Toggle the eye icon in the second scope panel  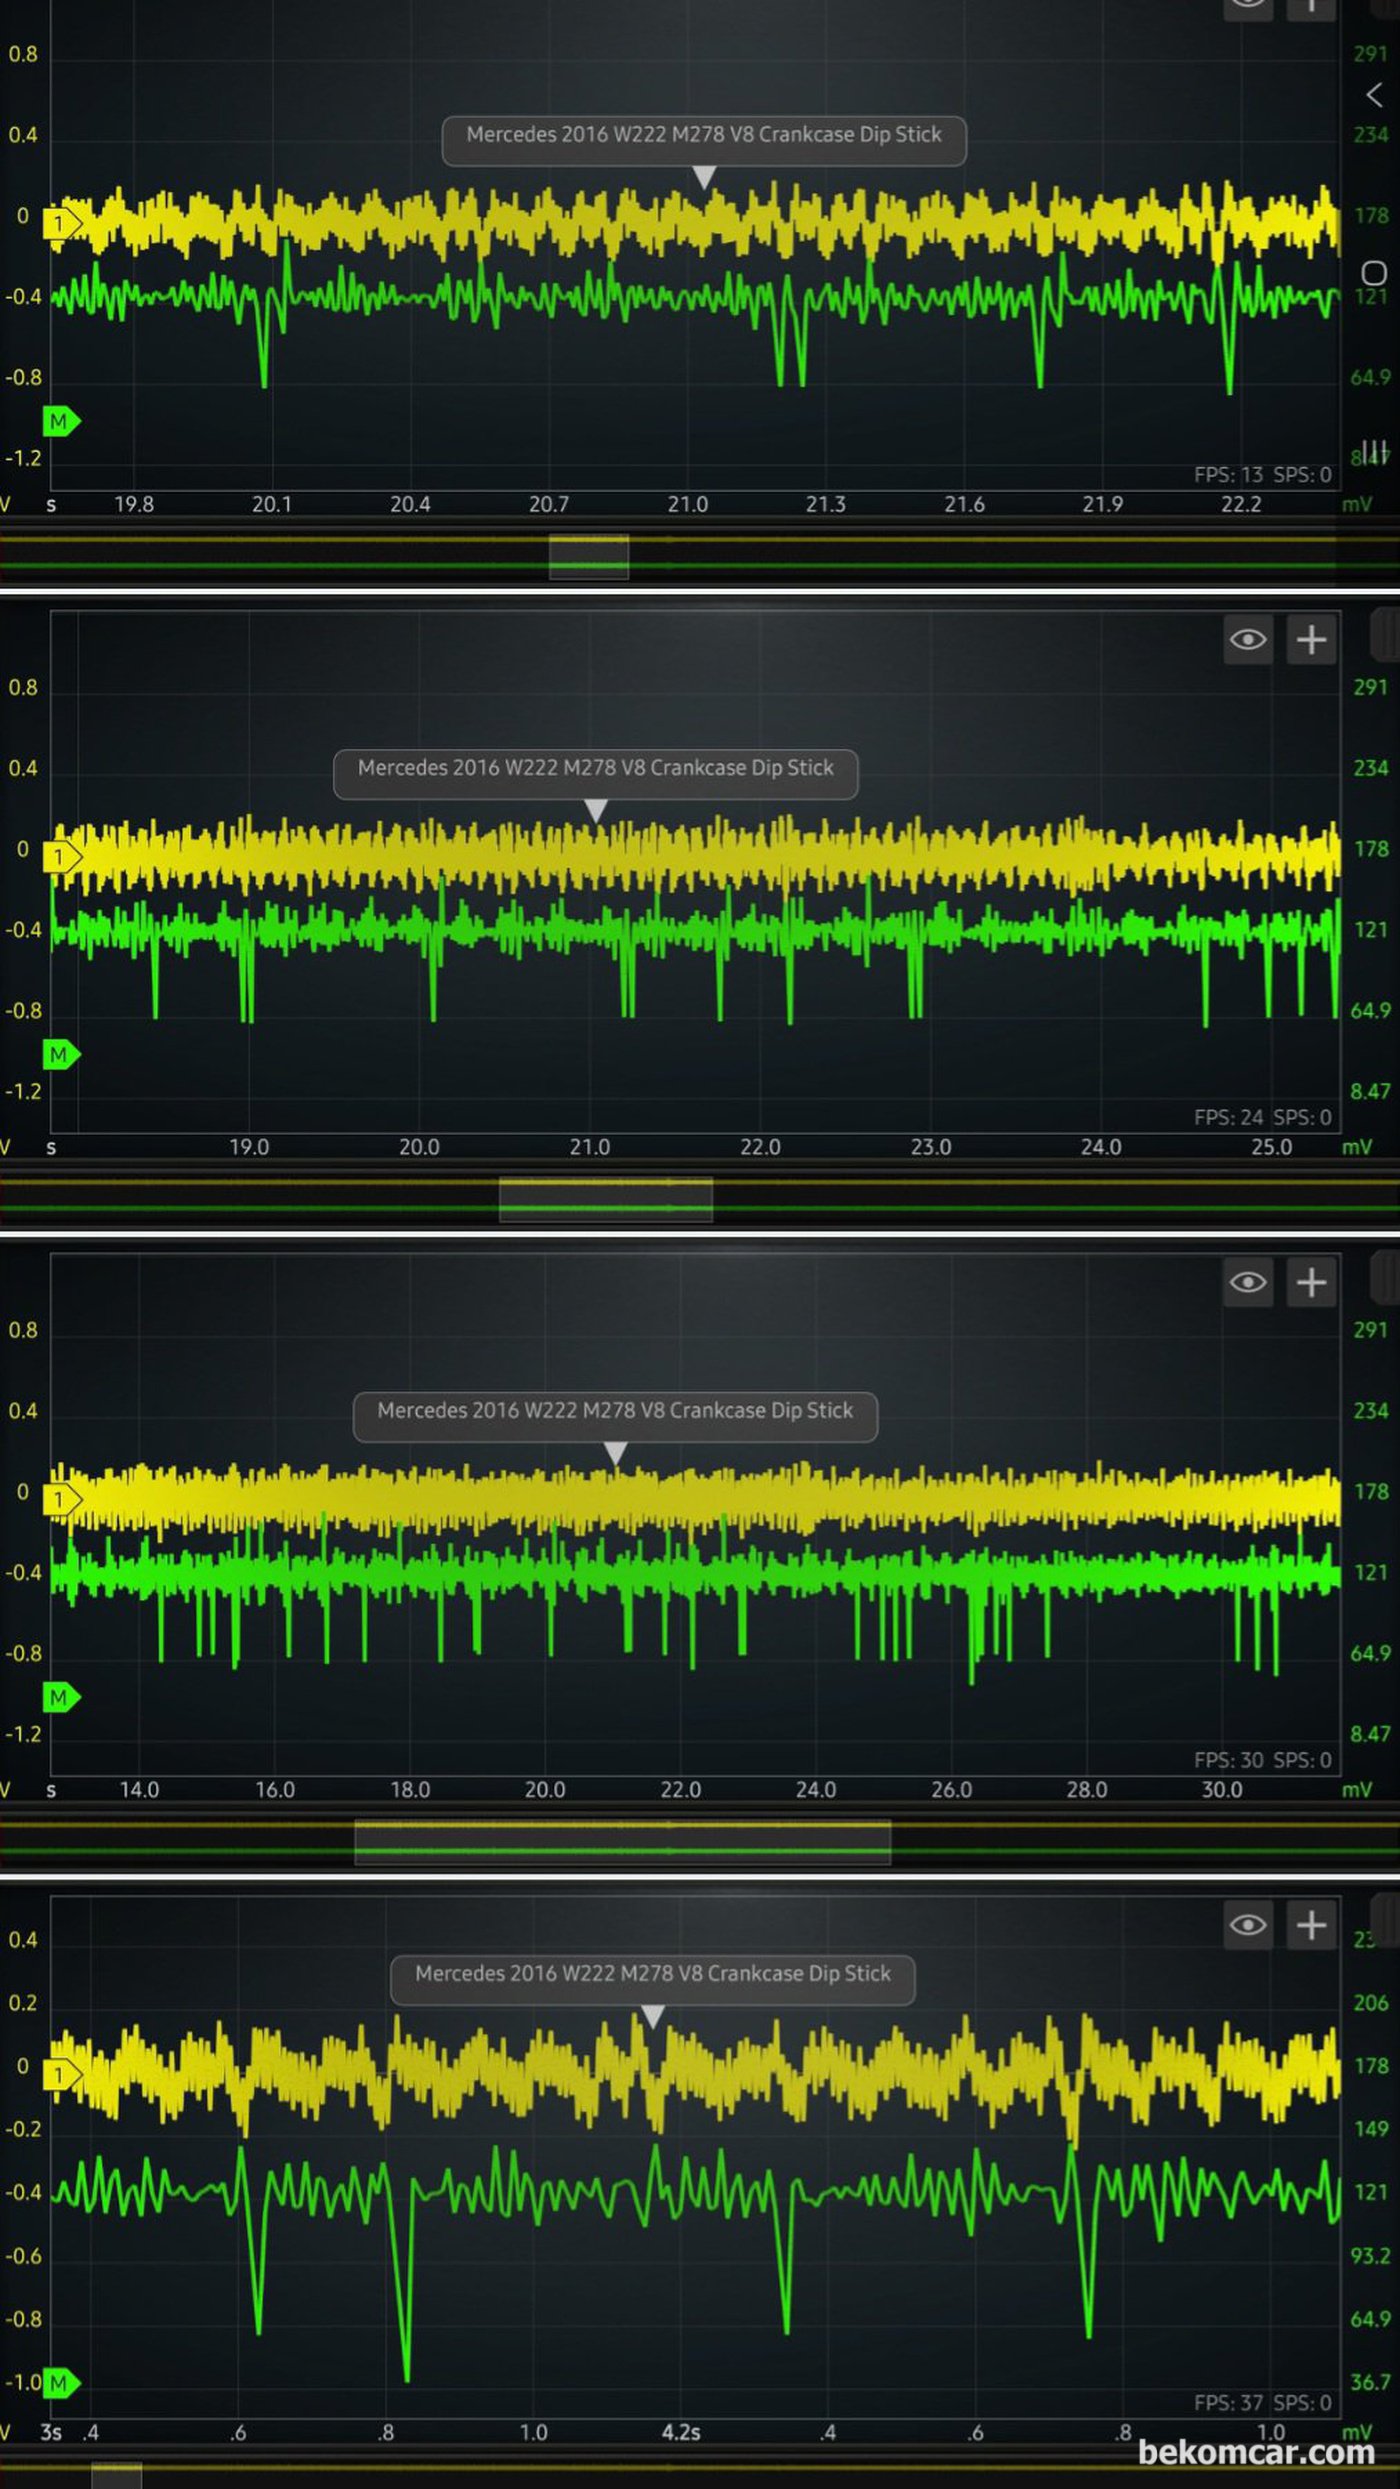(x=1247, y=640)
